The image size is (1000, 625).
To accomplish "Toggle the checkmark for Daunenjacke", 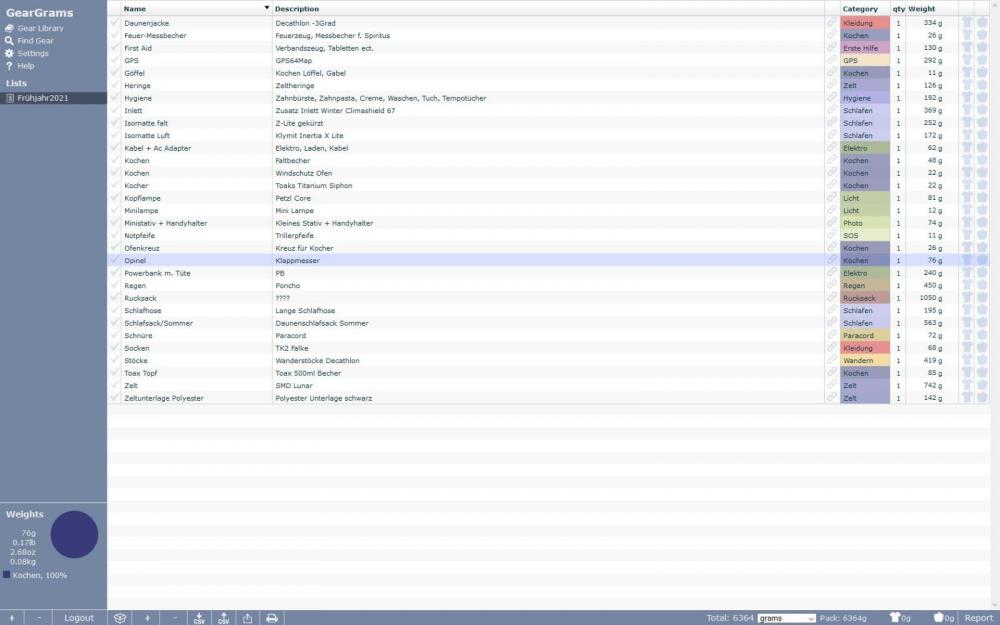I will [115, 22].
